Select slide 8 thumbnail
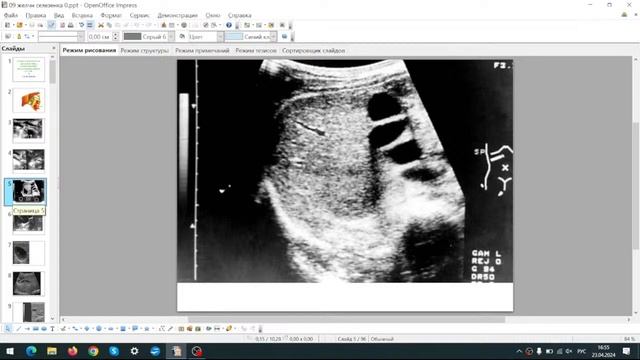This screenshot has height=360, width=640. coord(29,283)
